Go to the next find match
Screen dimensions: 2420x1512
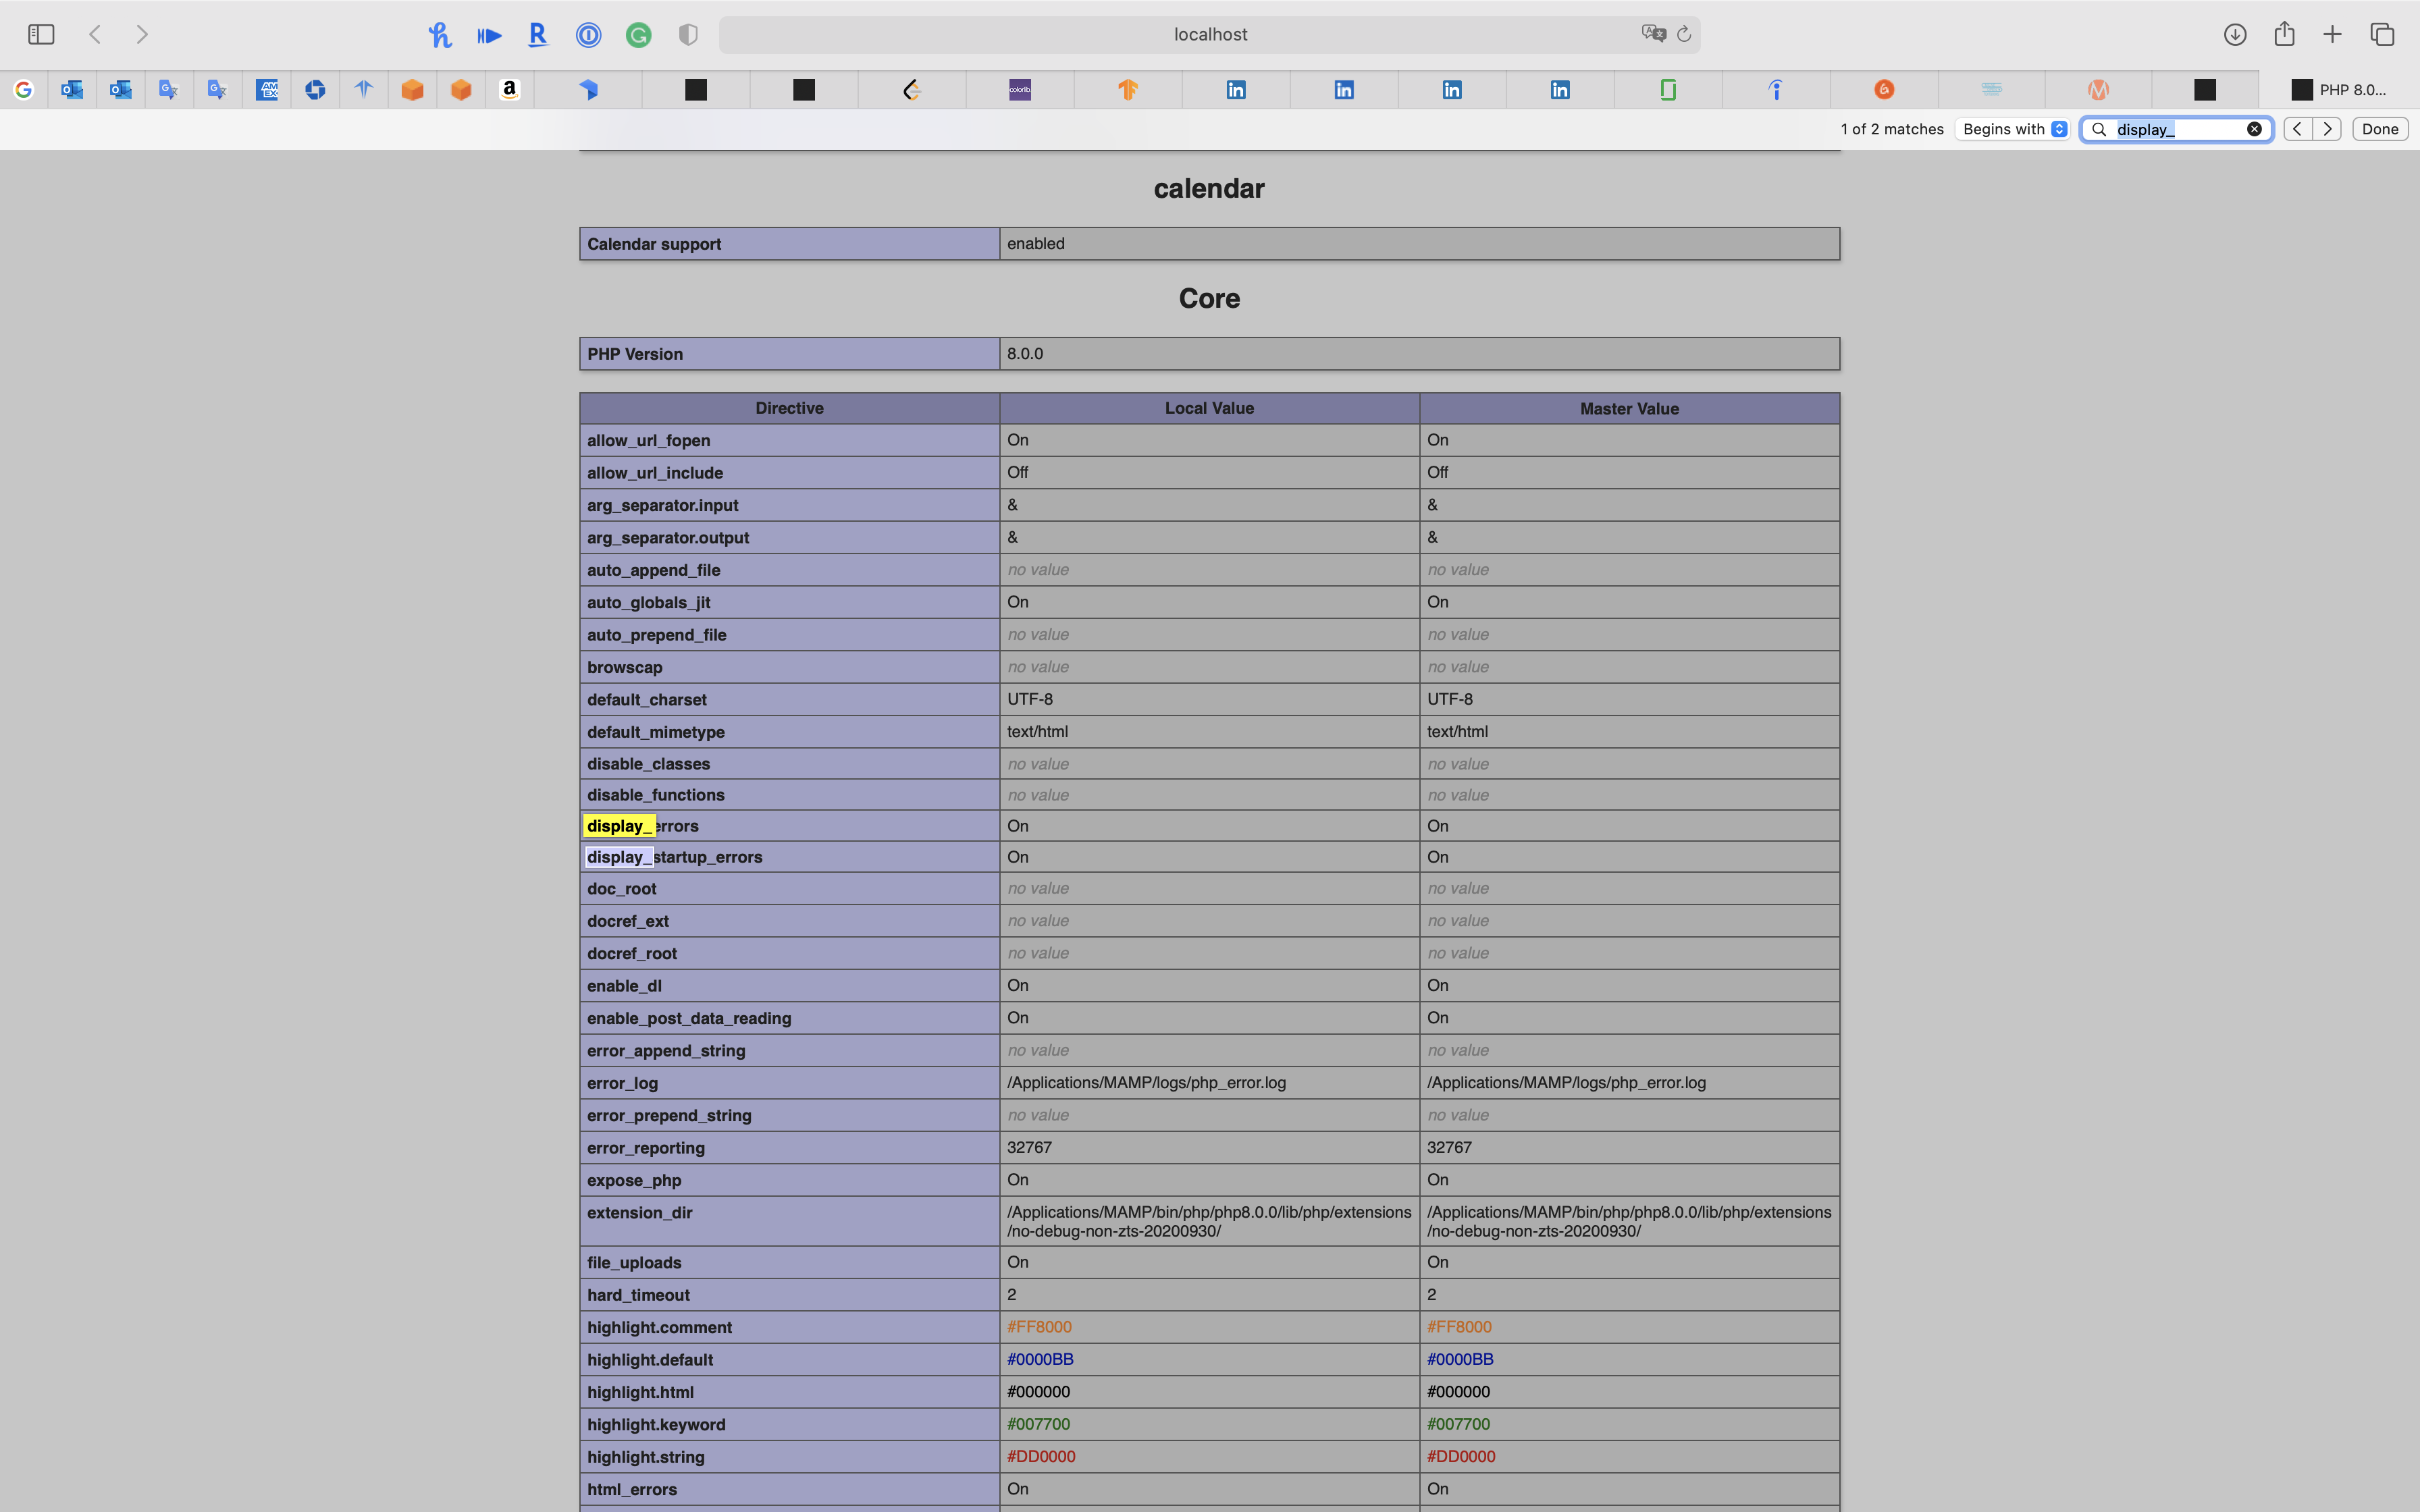click(x=2327, y=129)
